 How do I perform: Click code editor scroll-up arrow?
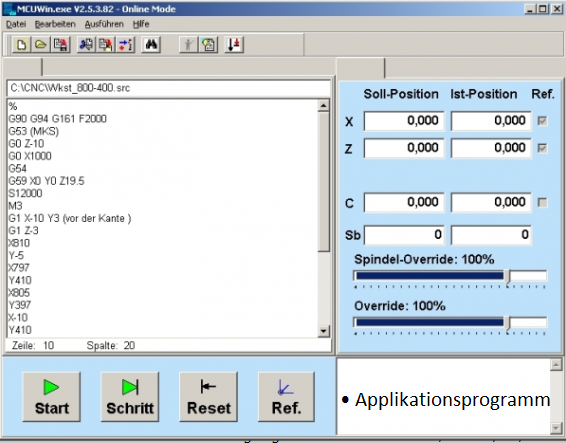[x=323, y=106]
